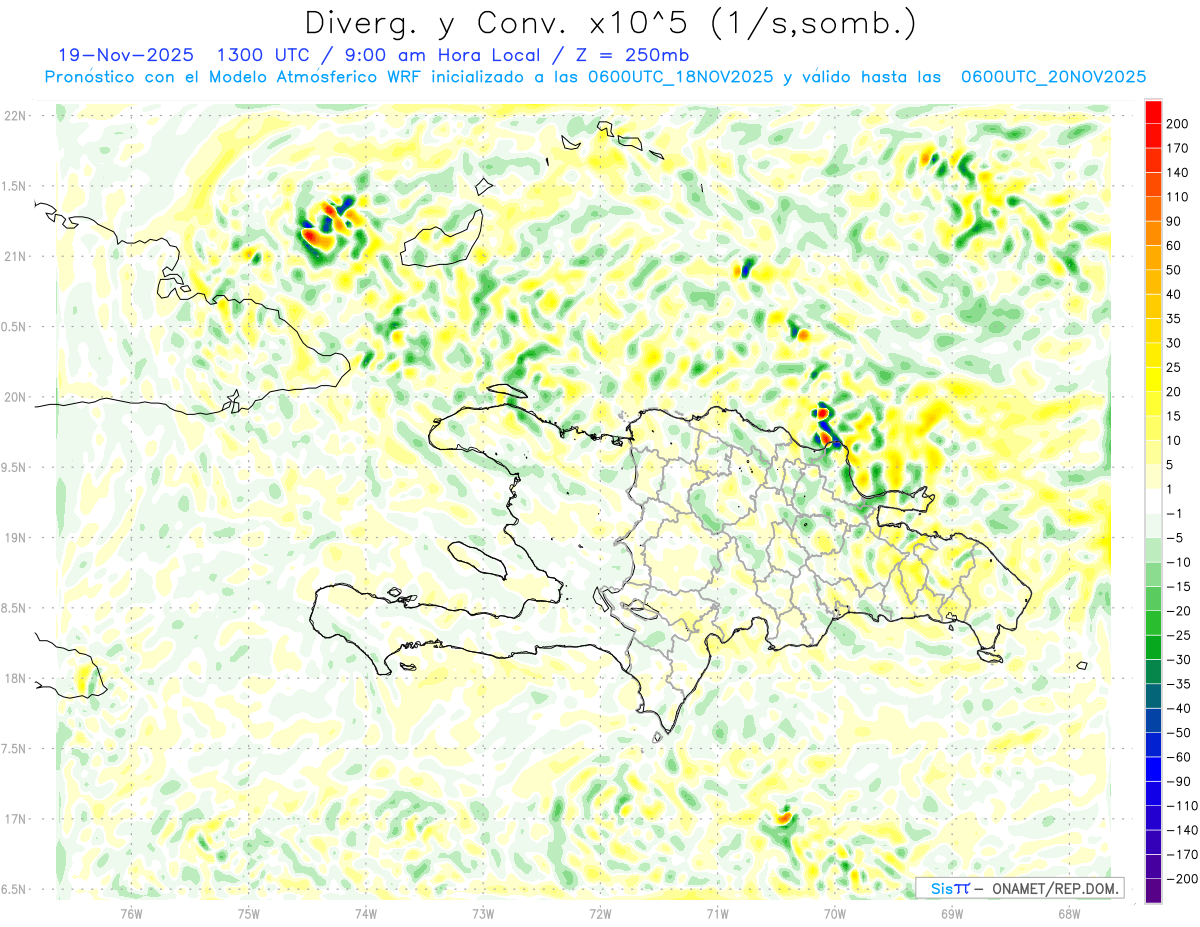
Task: Click the -10 color scale label
Action: (x=1178, y=563)
